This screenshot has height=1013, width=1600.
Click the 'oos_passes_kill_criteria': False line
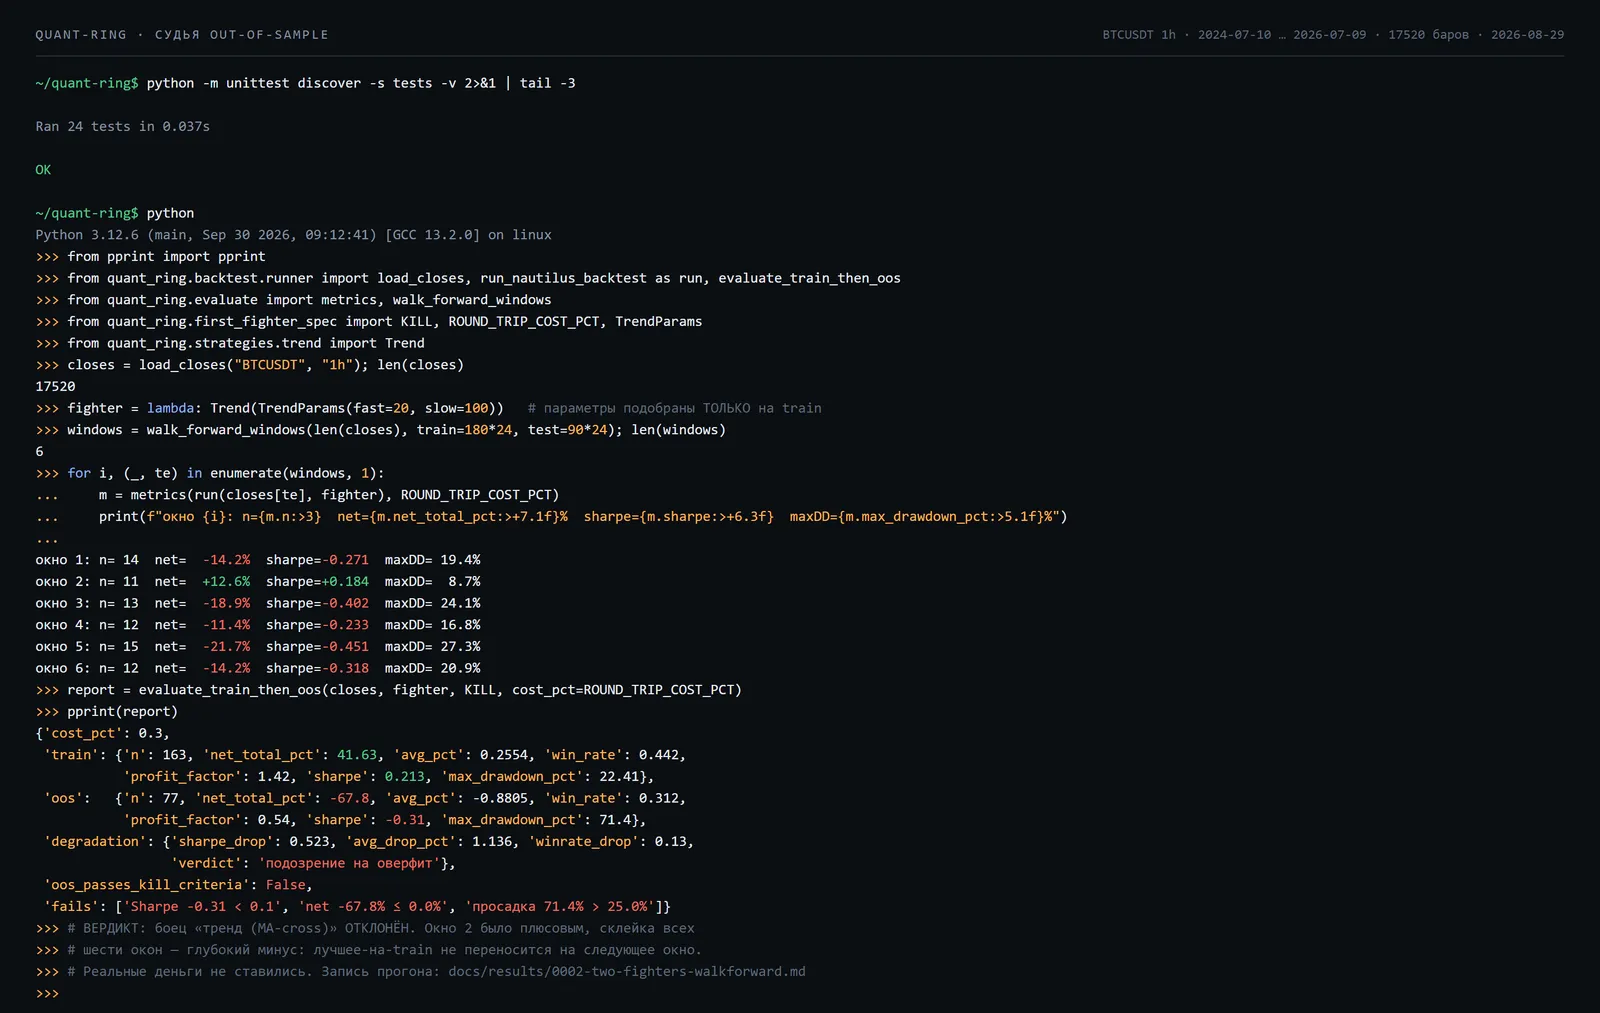click(177, 885)
